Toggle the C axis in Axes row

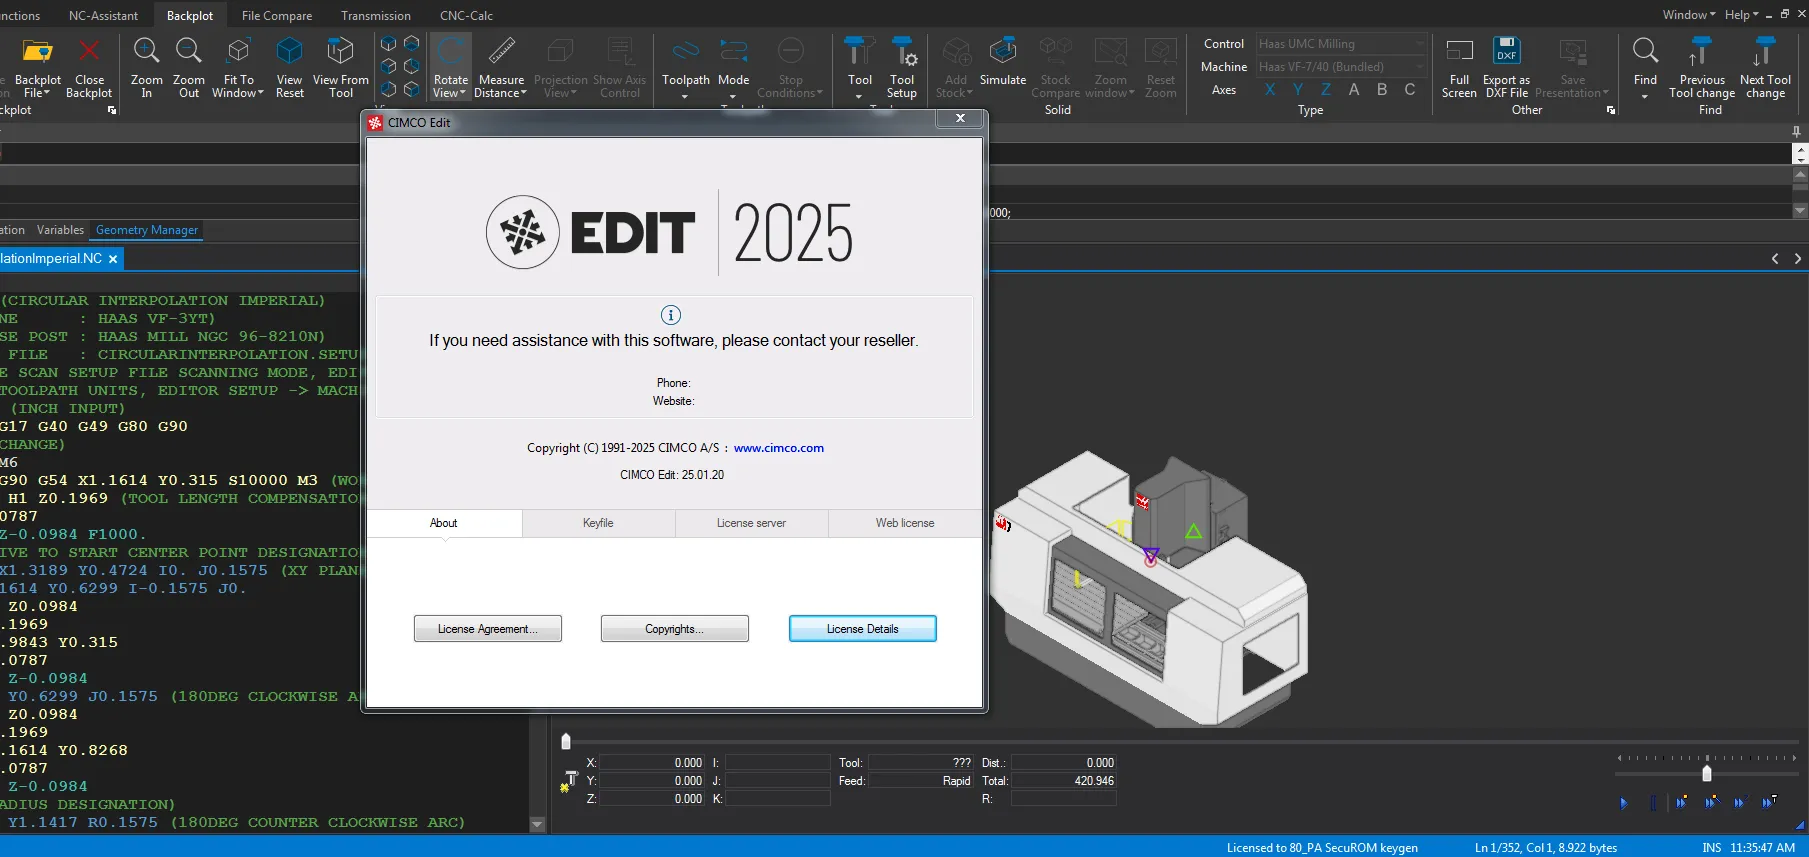(x=1410, y=90)
